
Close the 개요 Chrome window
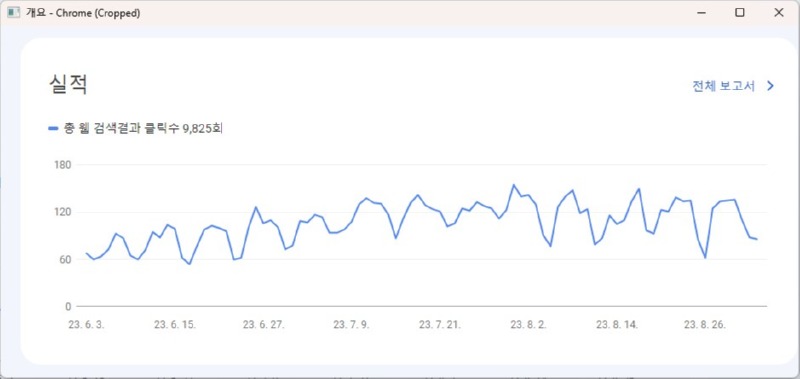[779, 13]
